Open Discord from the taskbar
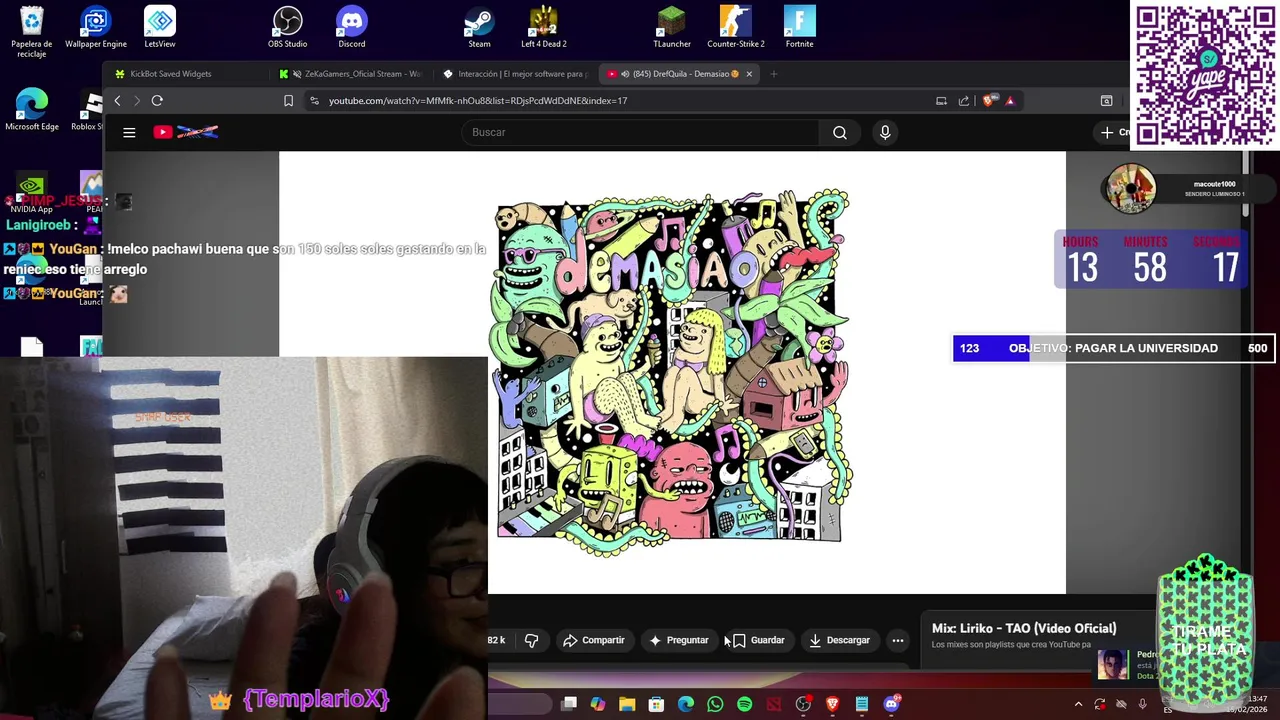This screenshot has height=720, width=1280. 891,704
